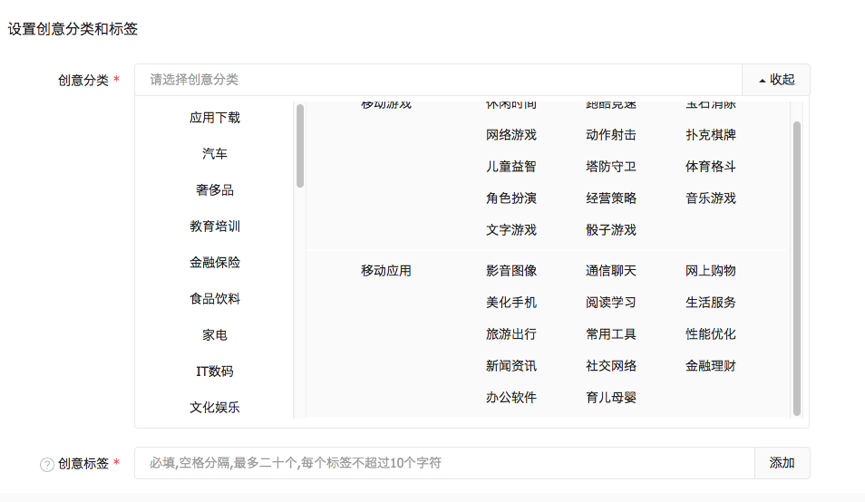Viewport: 865px width, 502px height.
Task: Click the 网络游戏 subcategory
Action: pos(511,135)
